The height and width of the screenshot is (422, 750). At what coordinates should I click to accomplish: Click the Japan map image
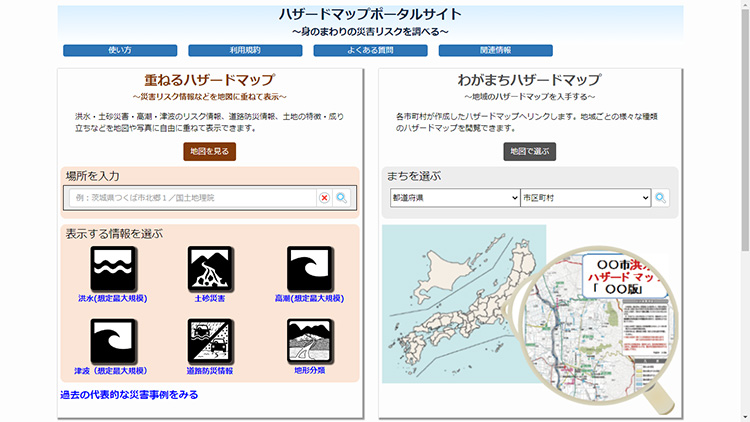(464, 310)
